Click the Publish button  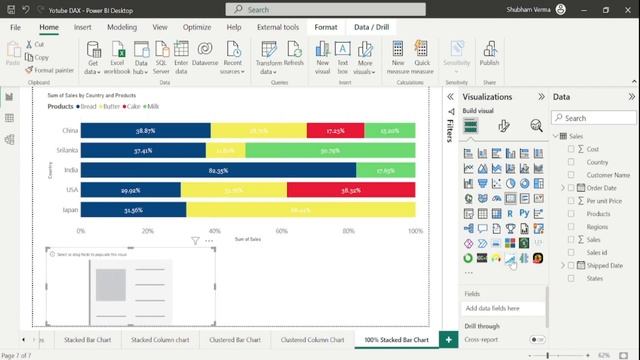click(489, 54)
